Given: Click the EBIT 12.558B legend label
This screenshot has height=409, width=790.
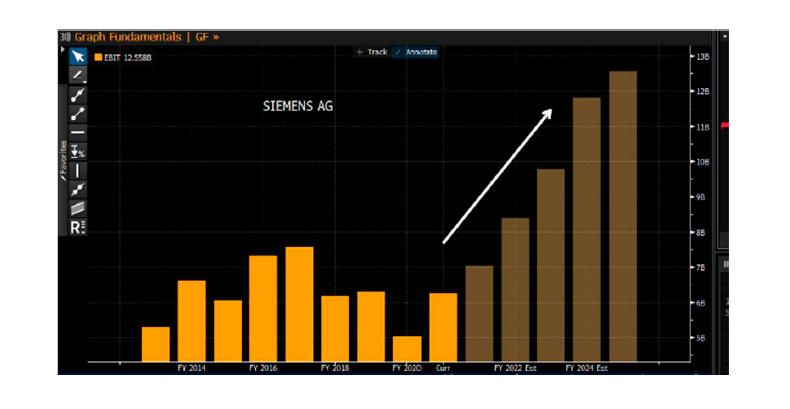Looking at the screenshot, I should [x=128, y=58].
